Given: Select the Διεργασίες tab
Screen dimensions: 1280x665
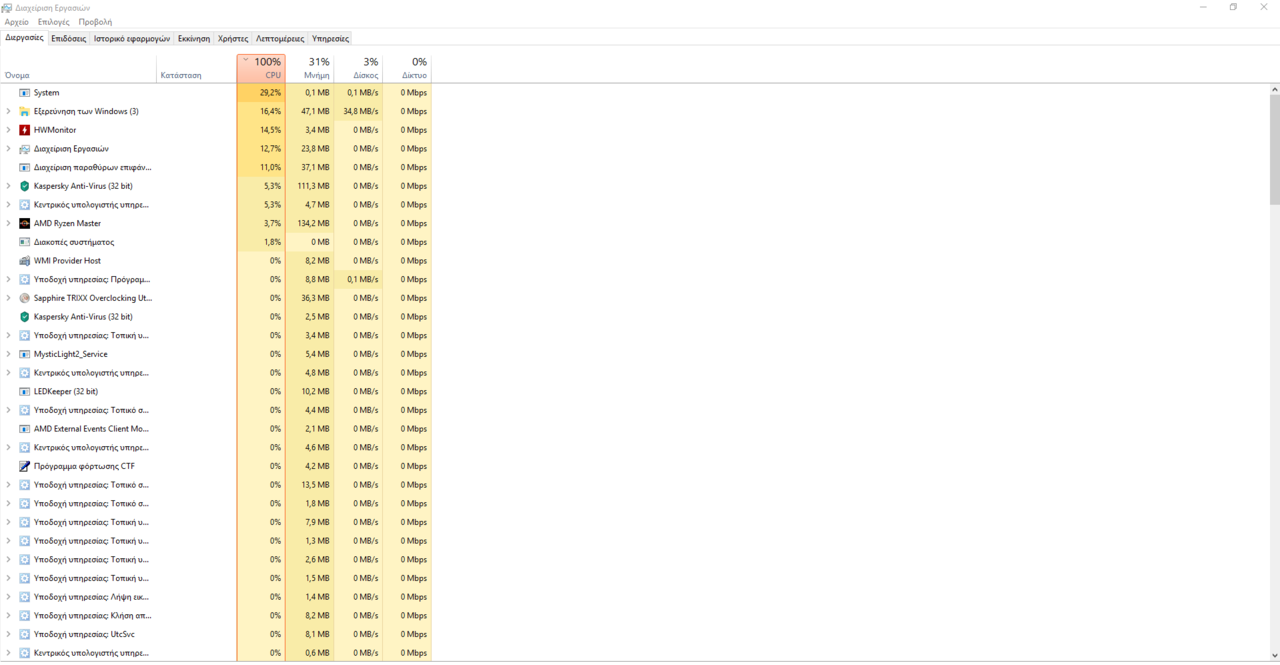Looking at the screenshot, I should tap(24, 38).
